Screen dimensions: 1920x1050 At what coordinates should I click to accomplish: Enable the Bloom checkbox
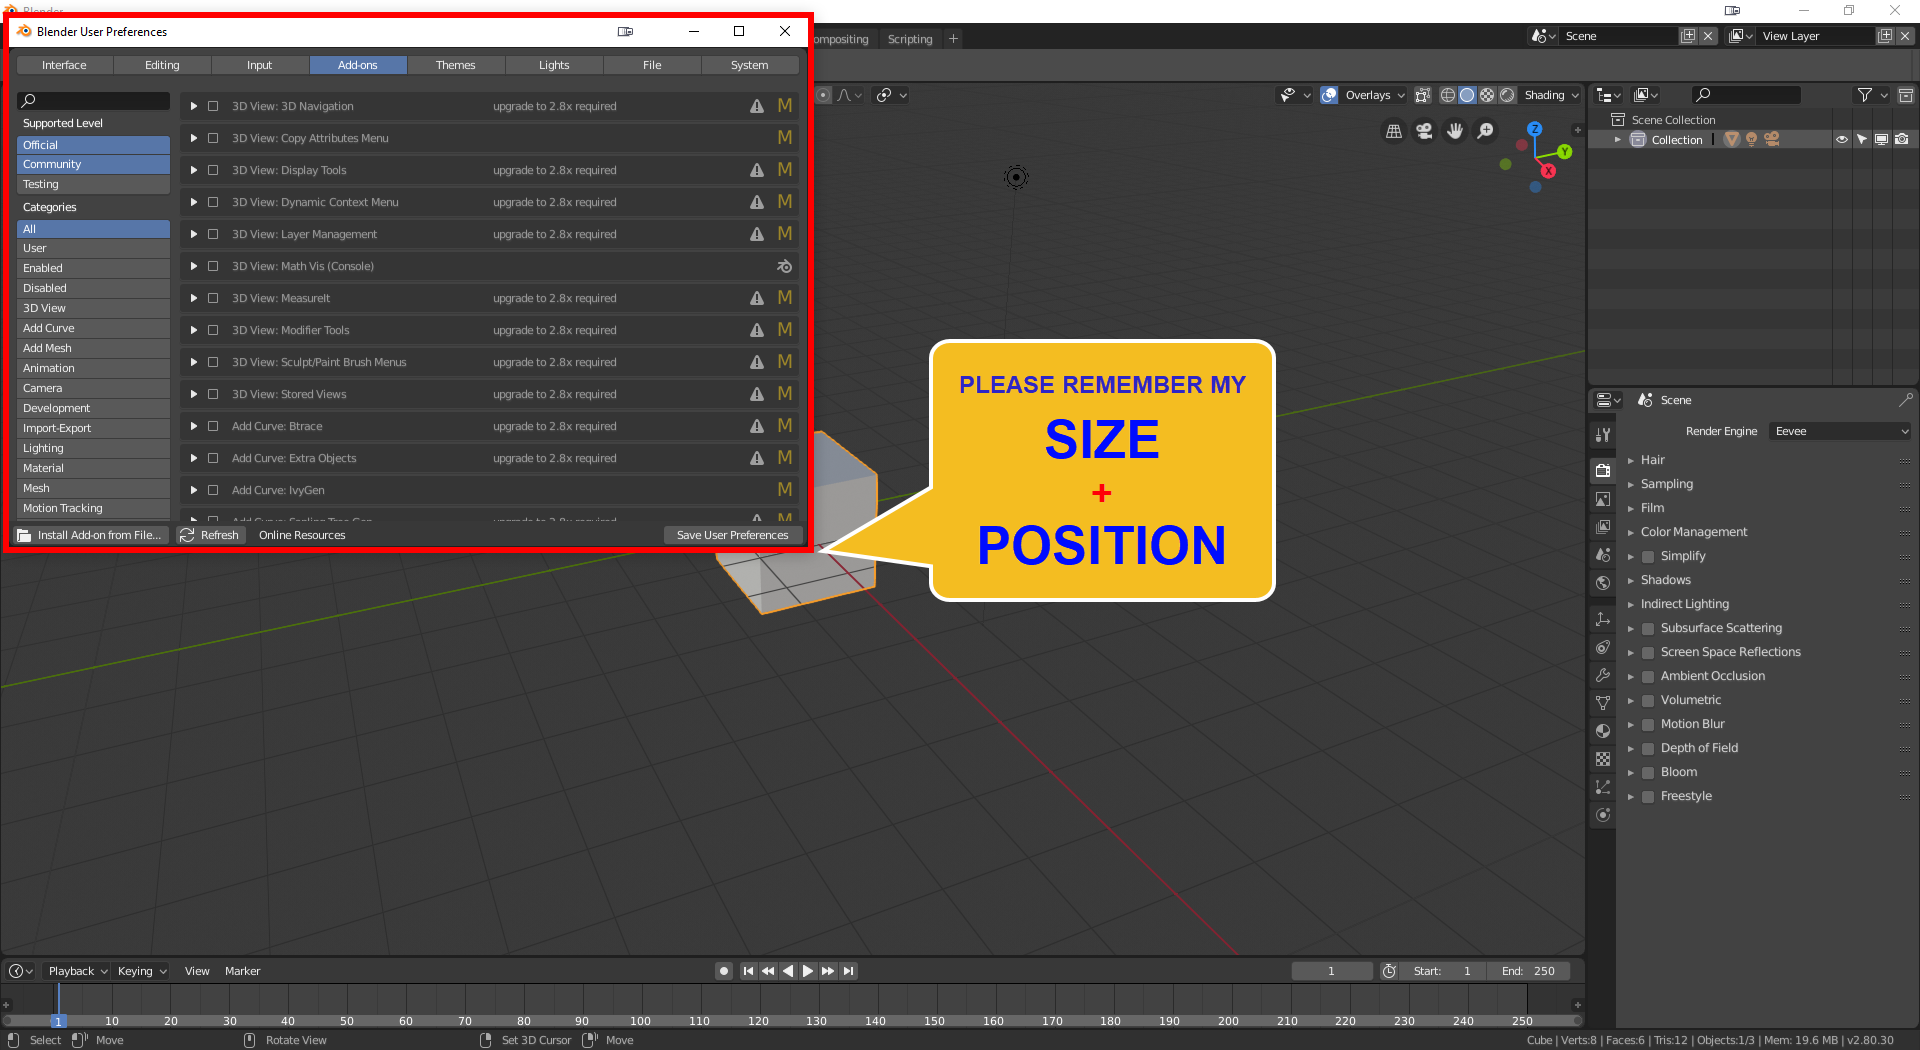tap(1648, 772)
